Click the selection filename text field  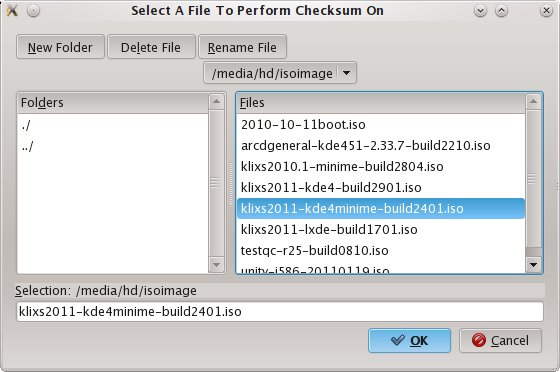280,312
